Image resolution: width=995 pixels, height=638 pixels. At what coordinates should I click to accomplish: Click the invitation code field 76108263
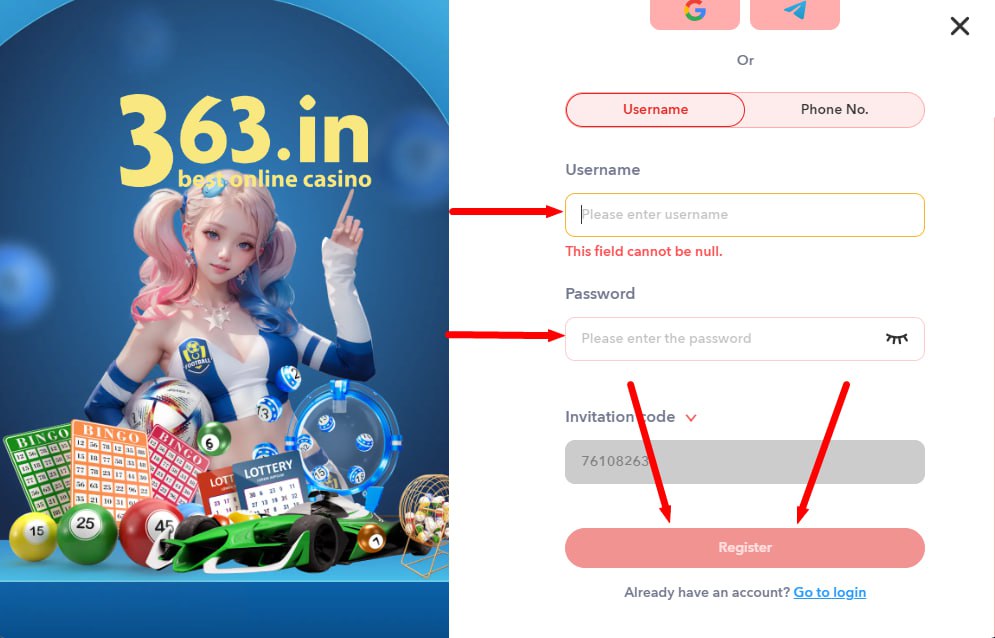click(x=744, y=462)
